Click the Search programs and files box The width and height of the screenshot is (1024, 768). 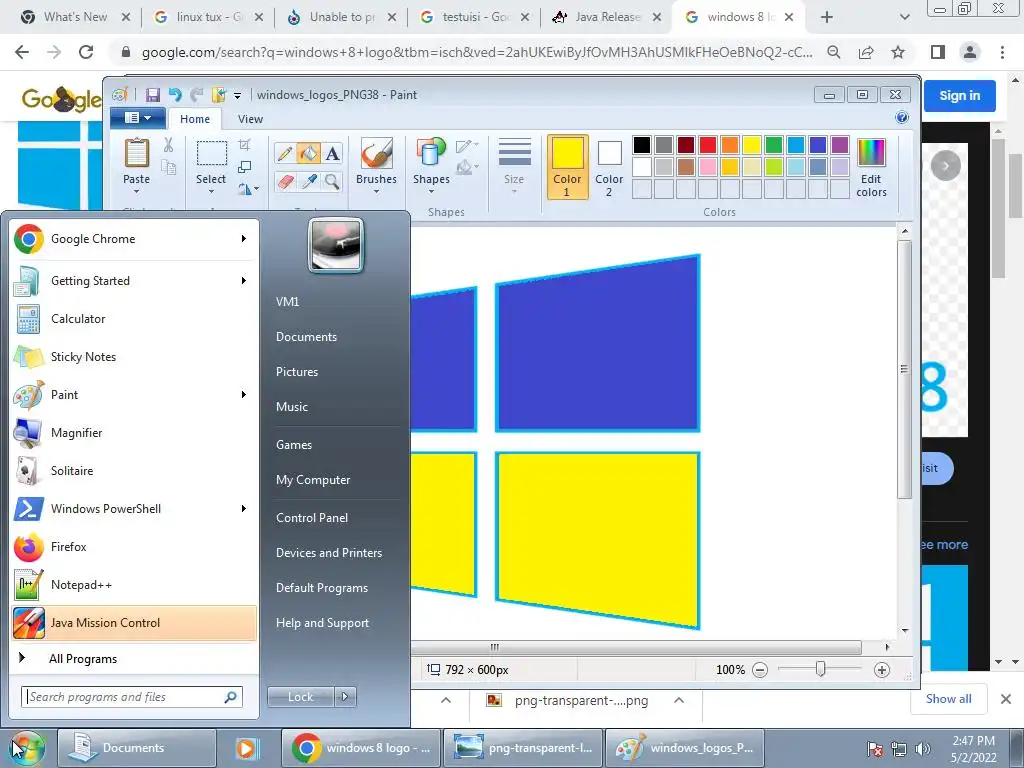tap(132, 697)
